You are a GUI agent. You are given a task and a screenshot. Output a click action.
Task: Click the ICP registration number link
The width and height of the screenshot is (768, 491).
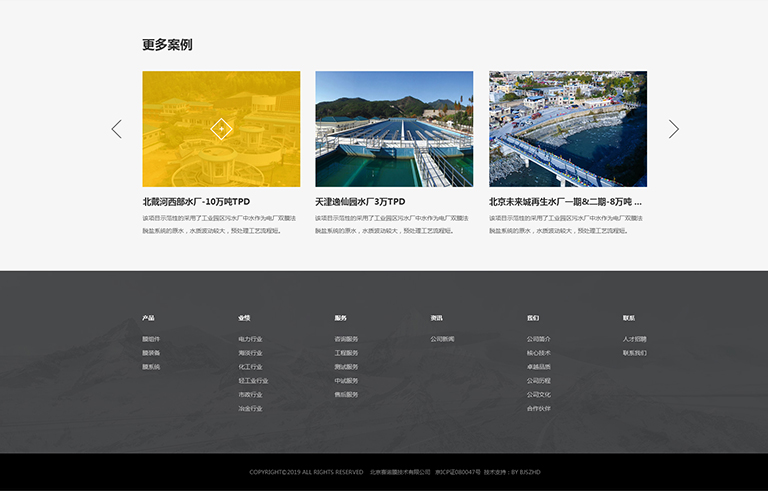(x=458, y=472)
